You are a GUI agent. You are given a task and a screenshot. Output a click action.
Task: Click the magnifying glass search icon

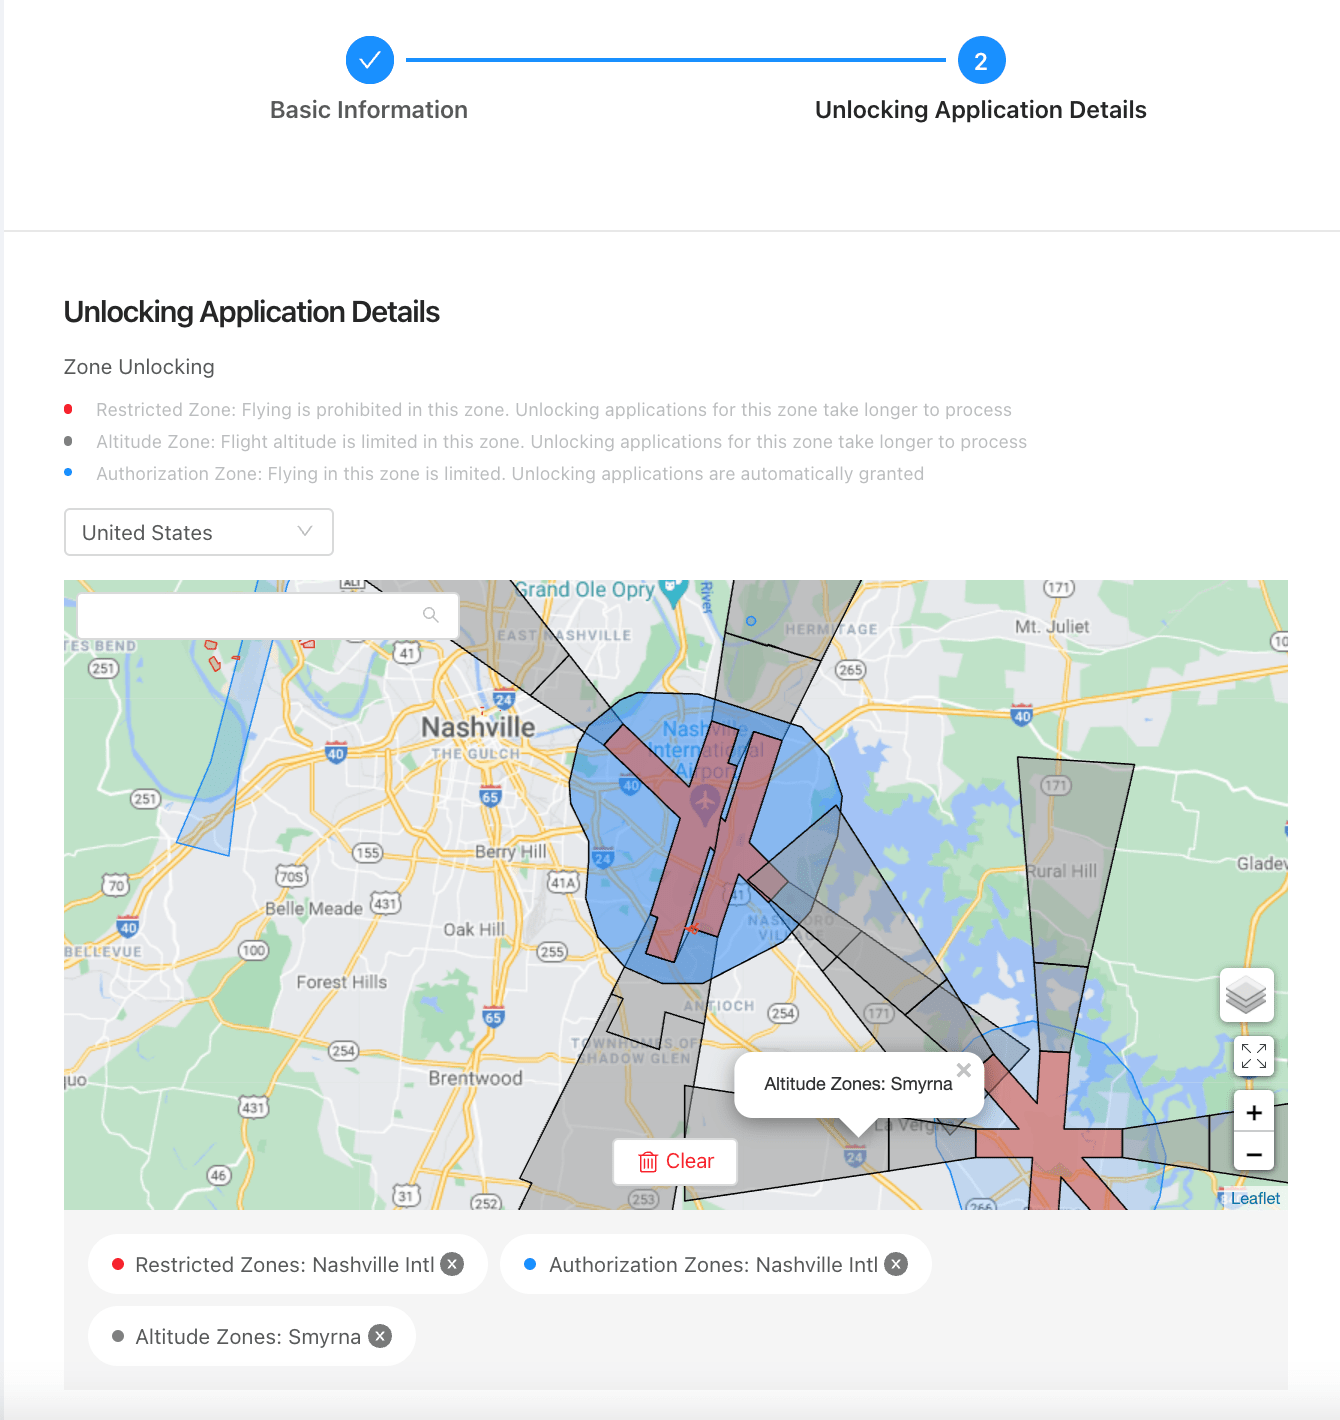431,615
